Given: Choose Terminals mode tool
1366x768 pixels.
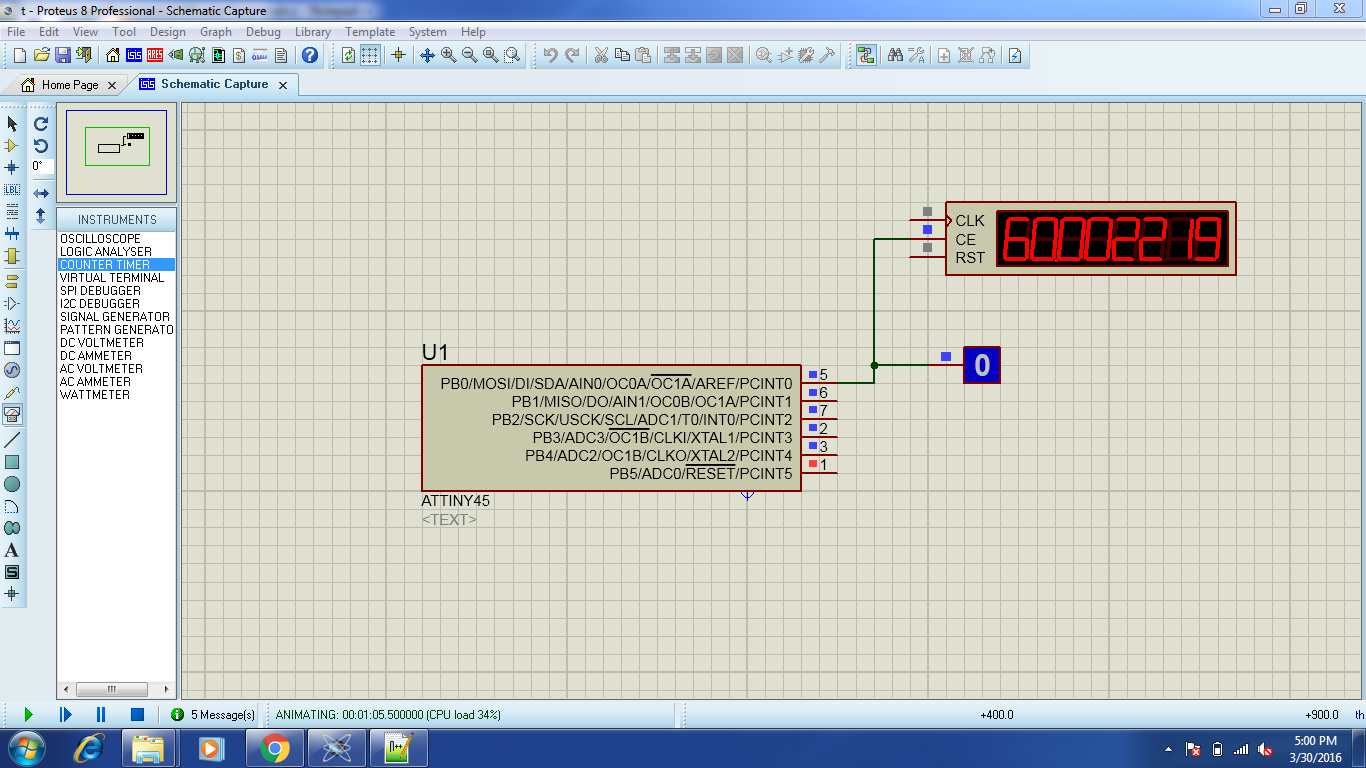Looking at the screenshot, I should pos(12,282).
